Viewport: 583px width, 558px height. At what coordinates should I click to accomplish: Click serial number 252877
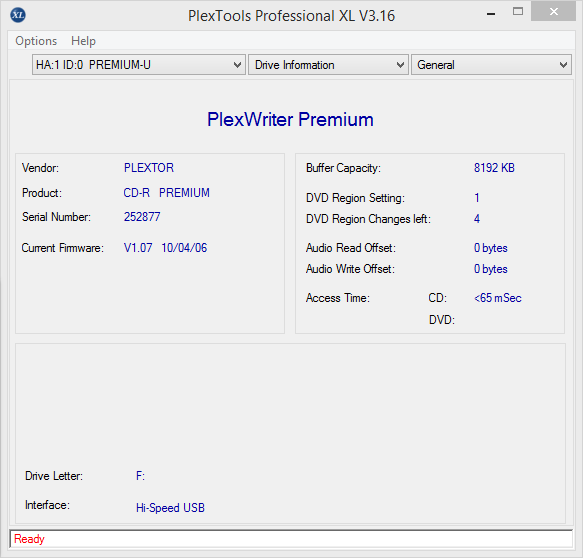[142, 217]
